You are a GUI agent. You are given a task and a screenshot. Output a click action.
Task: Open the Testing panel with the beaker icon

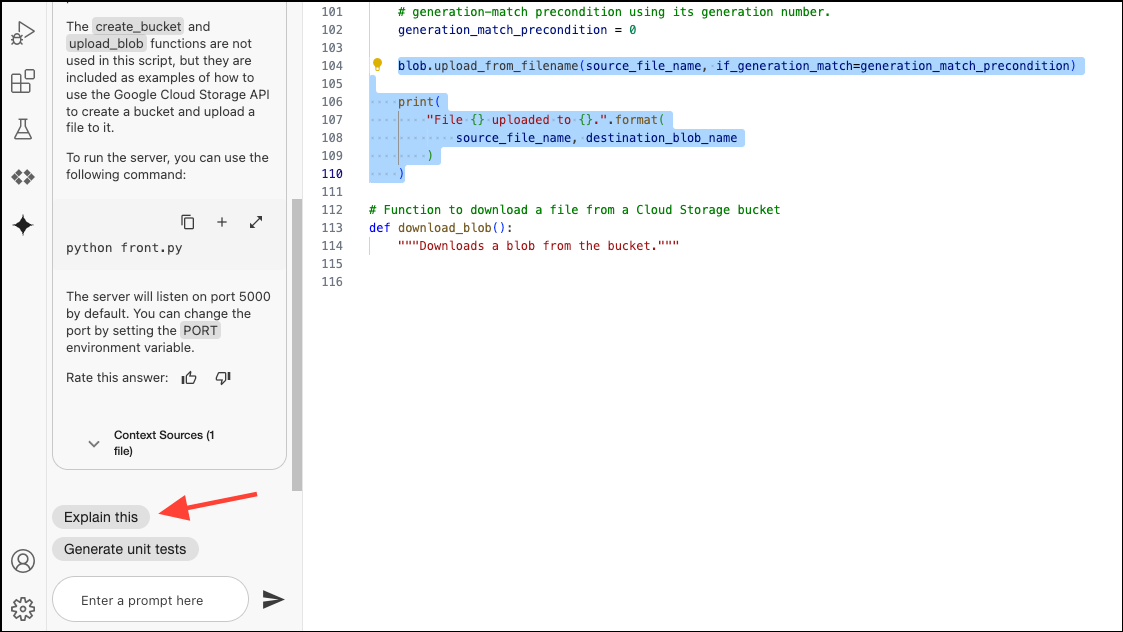click(22, 129)
